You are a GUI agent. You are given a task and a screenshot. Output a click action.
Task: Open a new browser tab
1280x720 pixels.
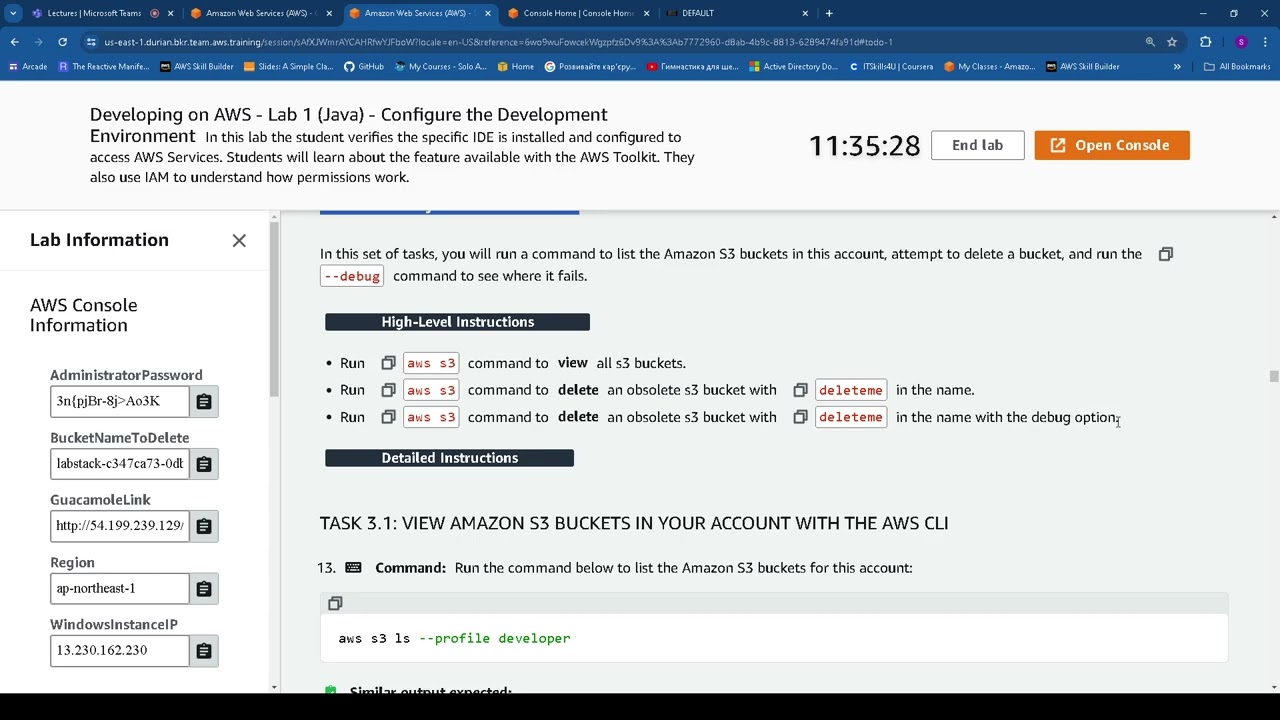point(829,13)
